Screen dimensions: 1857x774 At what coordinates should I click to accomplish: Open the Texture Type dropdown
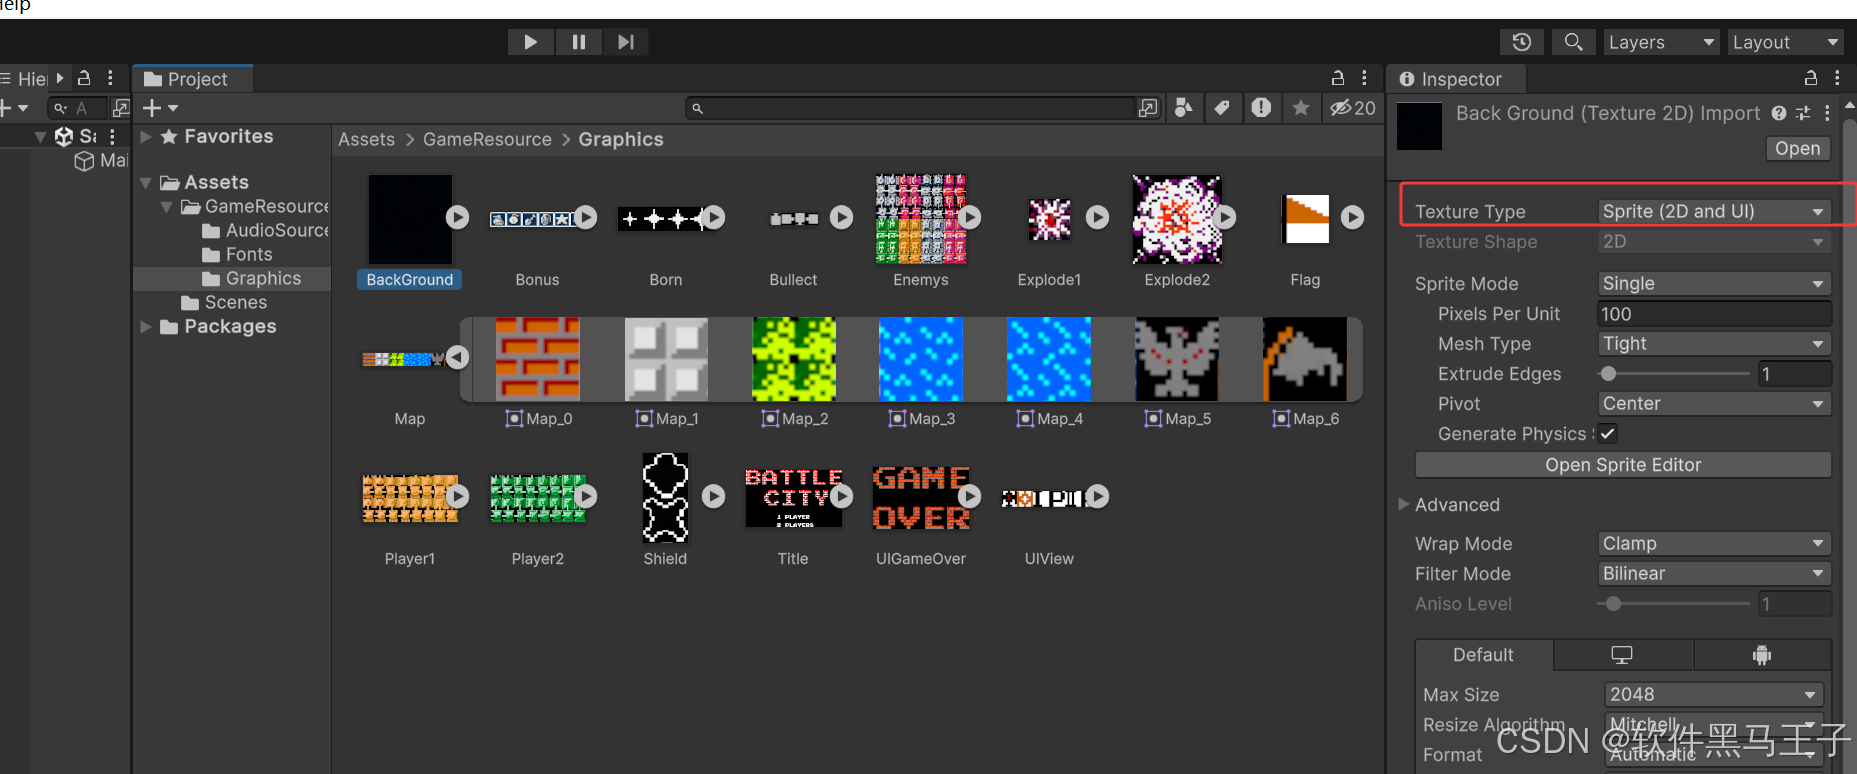(1714, 211)
